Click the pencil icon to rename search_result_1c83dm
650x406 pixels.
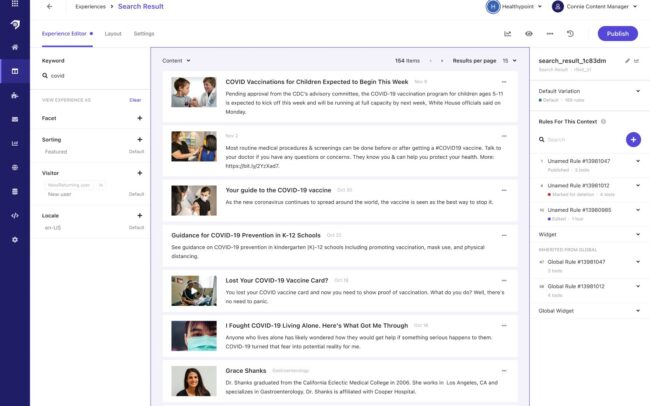(627, 61)
